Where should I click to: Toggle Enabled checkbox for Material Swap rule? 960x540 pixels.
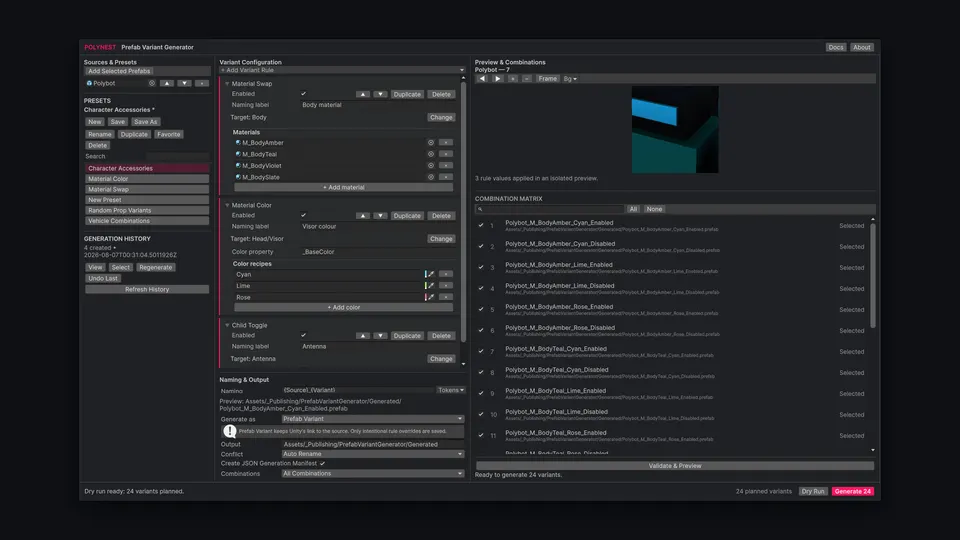click(x=304, y=94)
